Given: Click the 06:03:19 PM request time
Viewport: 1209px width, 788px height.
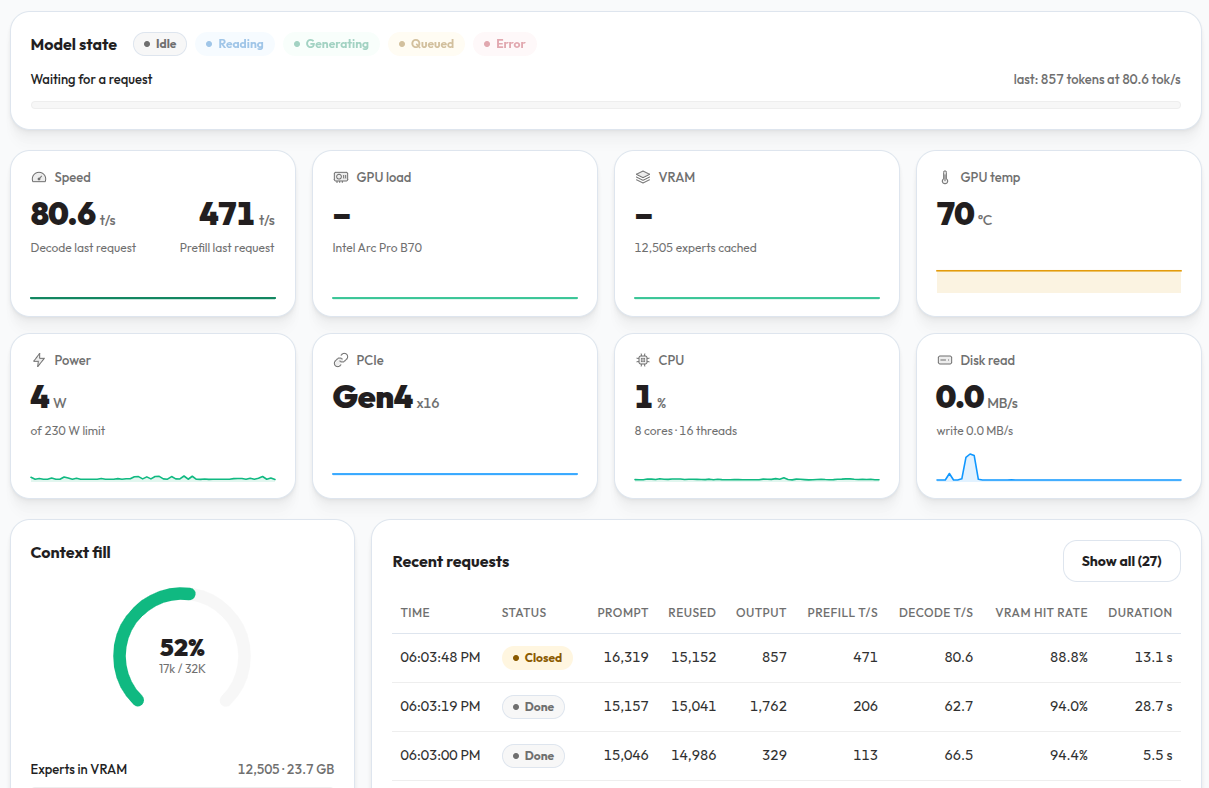Looking at the screenshot, I should pos(441,707).
